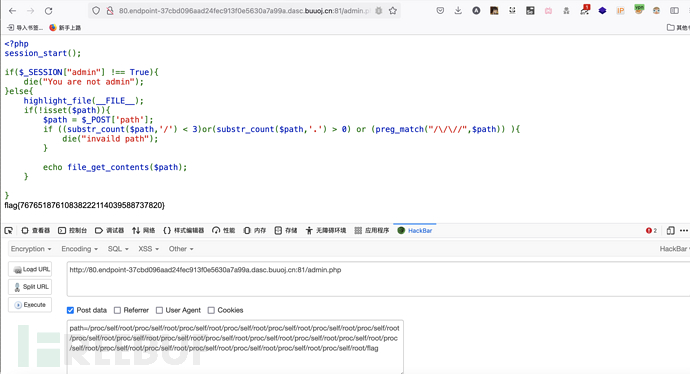Open devtools more options menu
Image resolution: width=690 pixels, height=374 pixels.
point(683,231)
